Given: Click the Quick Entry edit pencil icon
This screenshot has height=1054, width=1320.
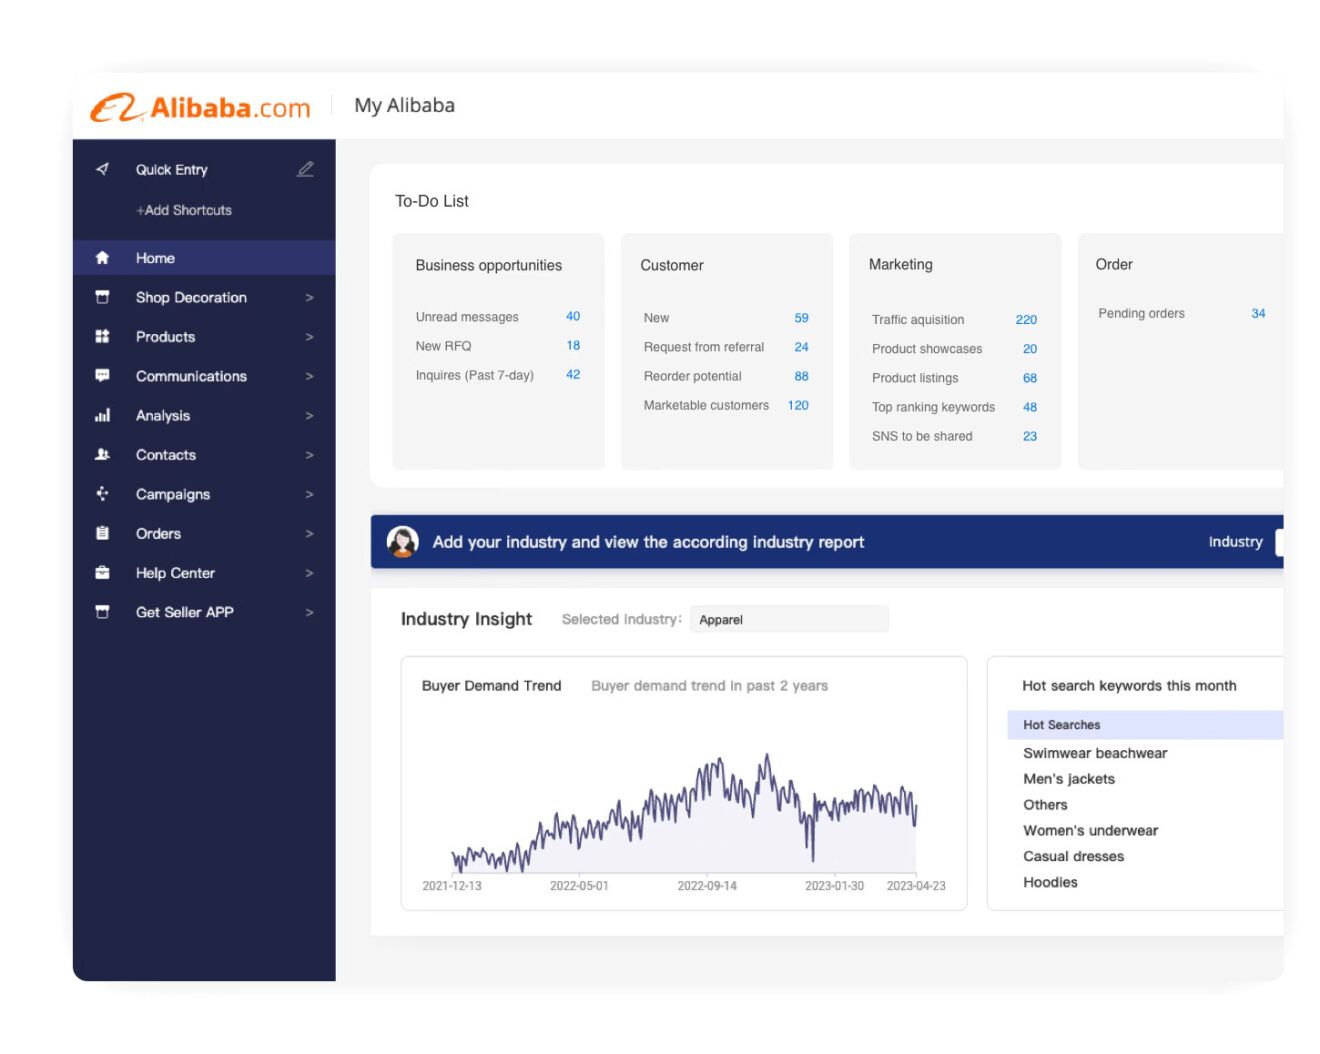Looking at the screenshot, I should pos(305,169).
